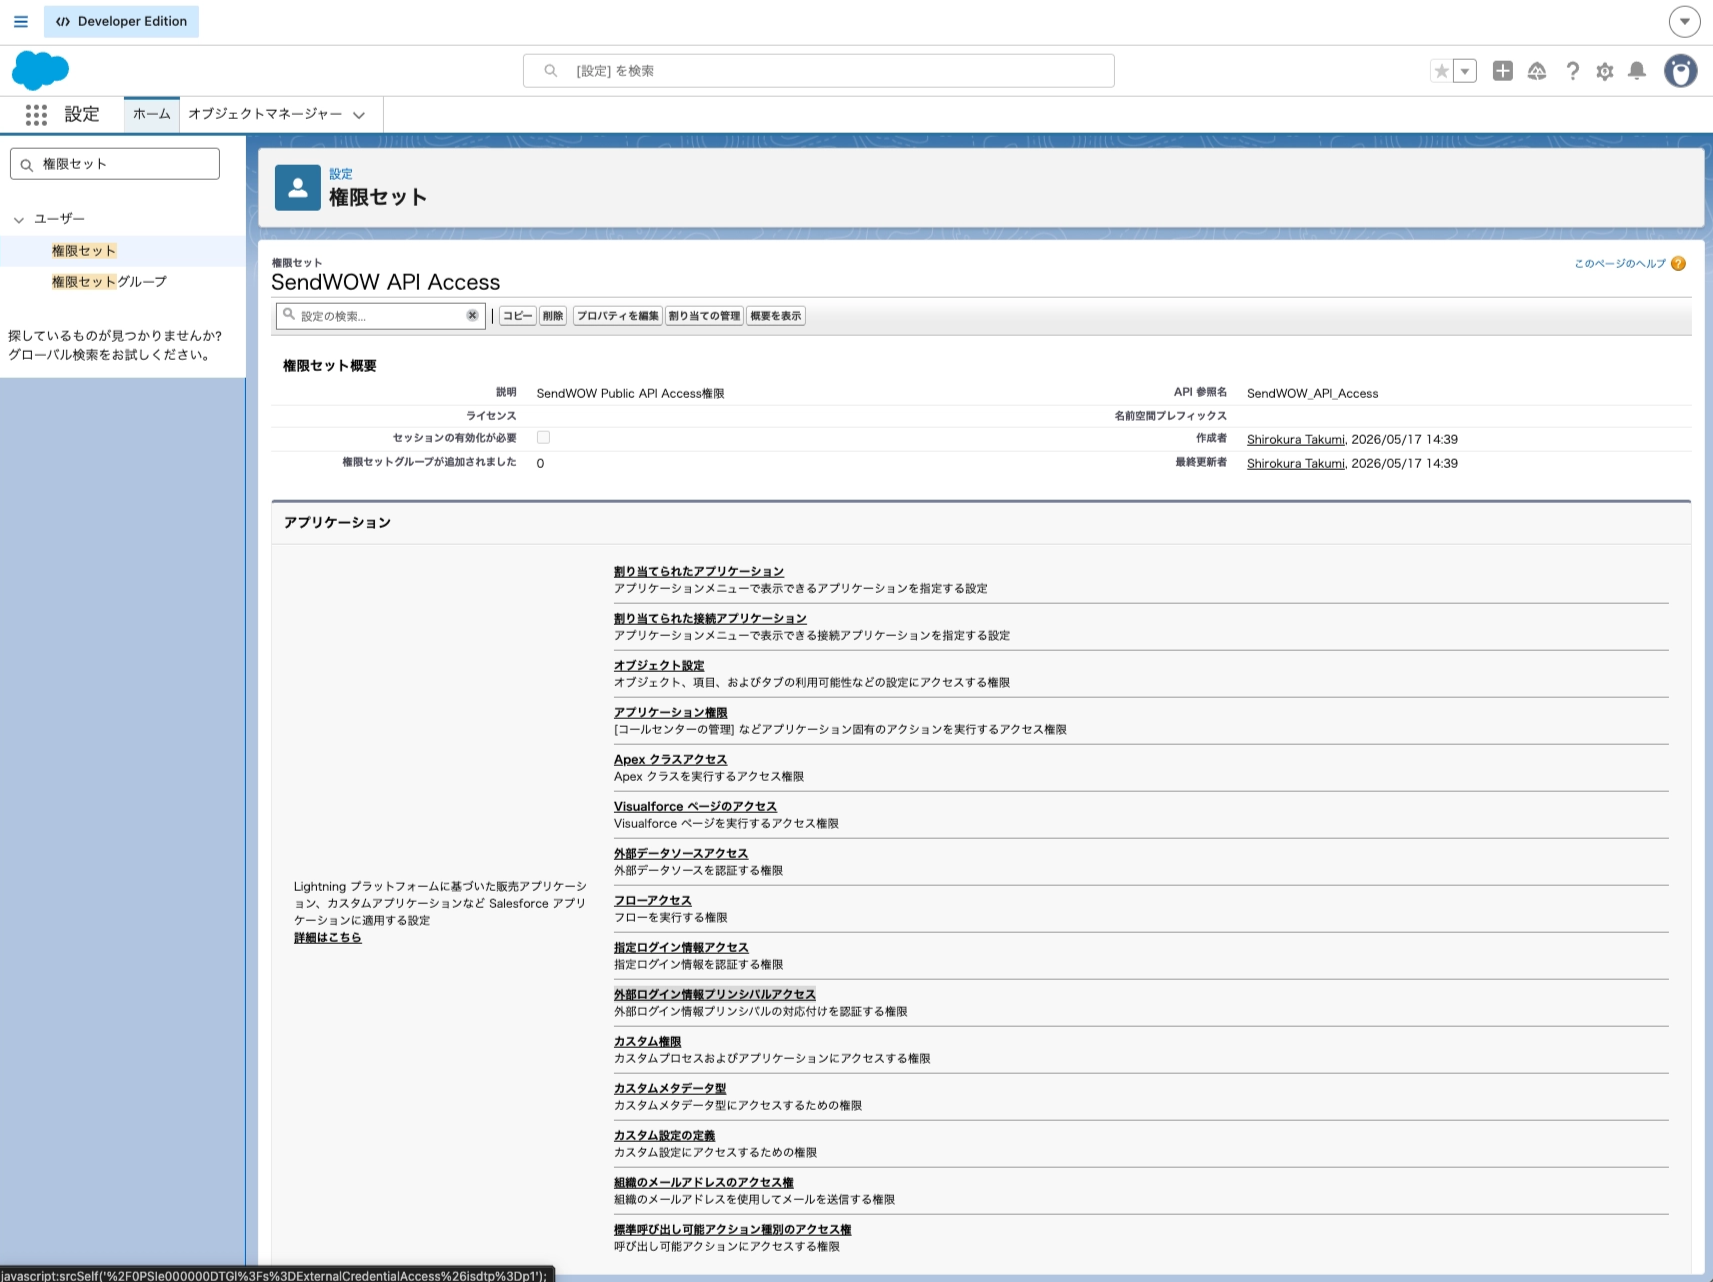Open the 外部データソースアクセス link

681,854
